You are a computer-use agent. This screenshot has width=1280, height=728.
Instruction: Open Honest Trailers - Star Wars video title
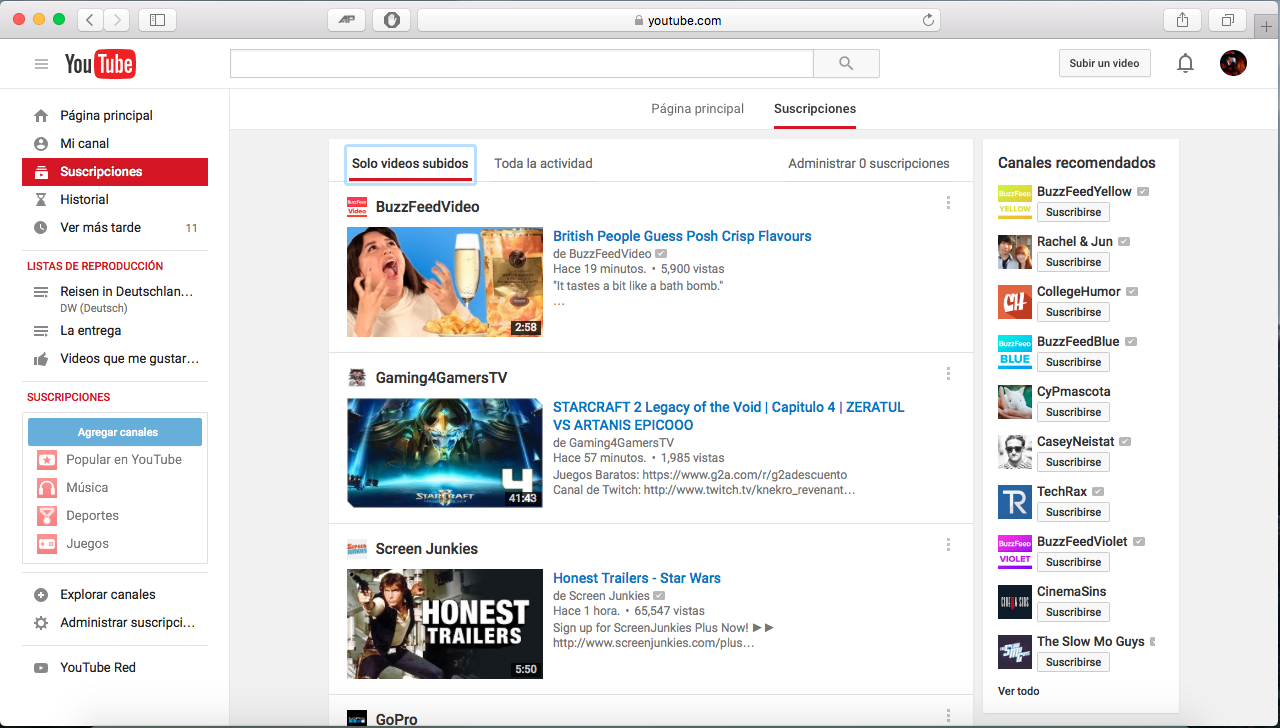pos(637,579)
